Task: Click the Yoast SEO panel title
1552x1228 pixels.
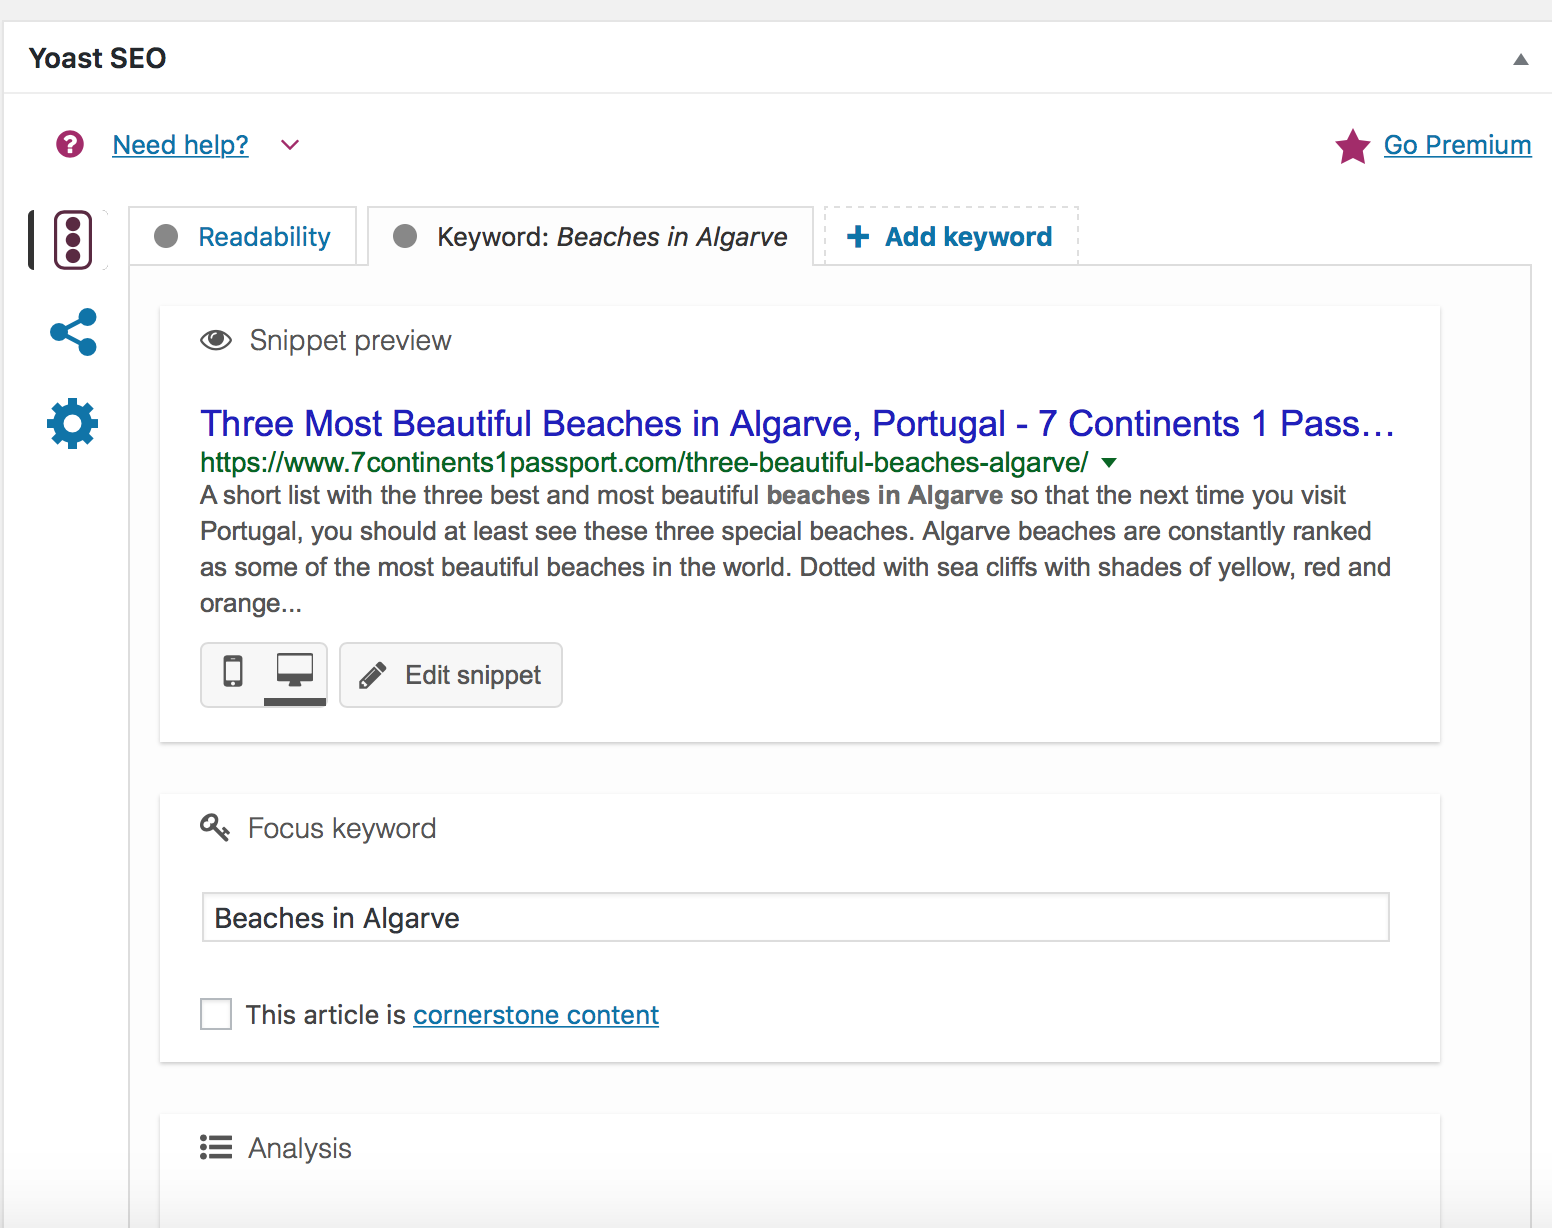Action: 98,58
